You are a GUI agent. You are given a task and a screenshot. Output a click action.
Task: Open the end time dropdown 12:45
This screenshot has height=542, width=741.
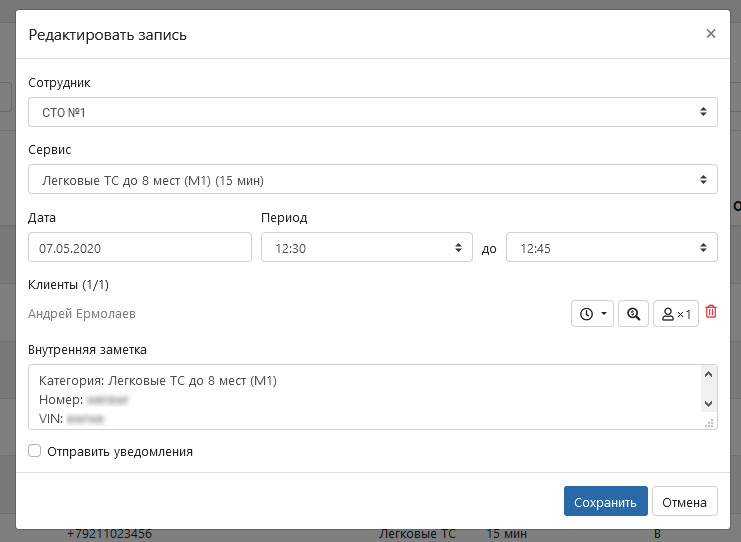[x=612, y=247]
